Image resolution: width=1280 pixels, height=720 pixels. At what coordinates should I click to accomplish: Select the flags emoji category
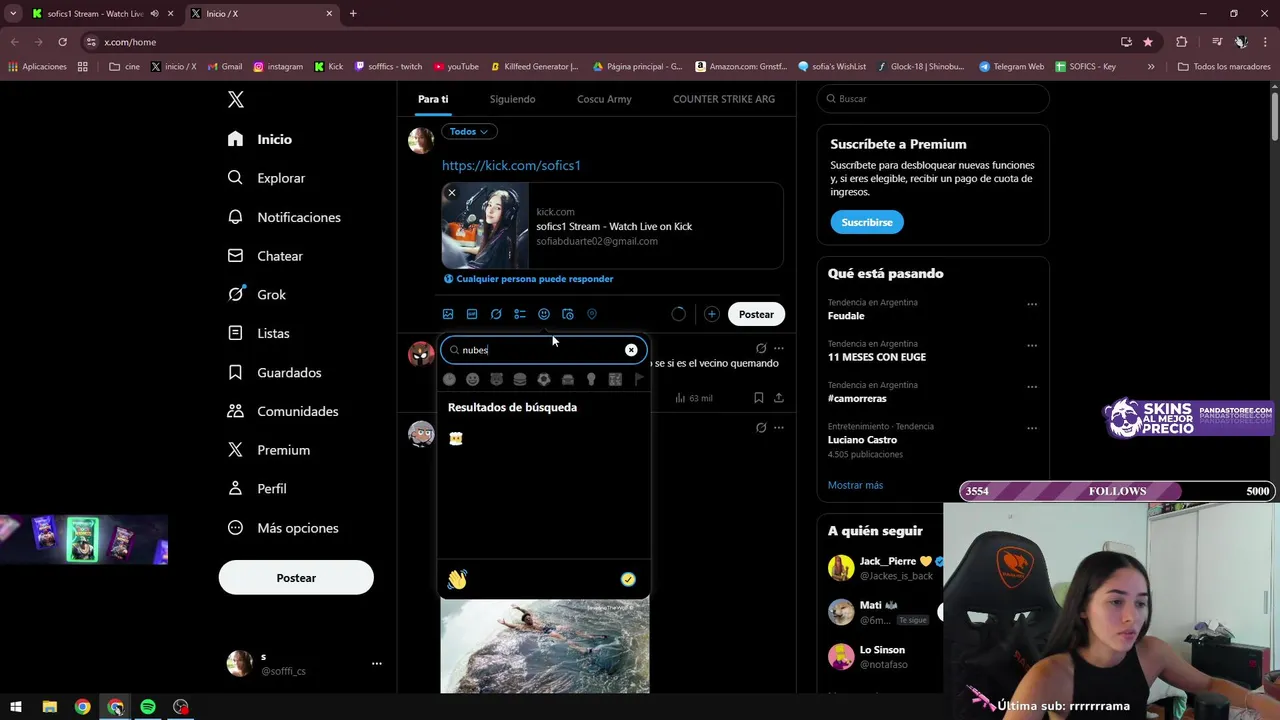point(639,379)
